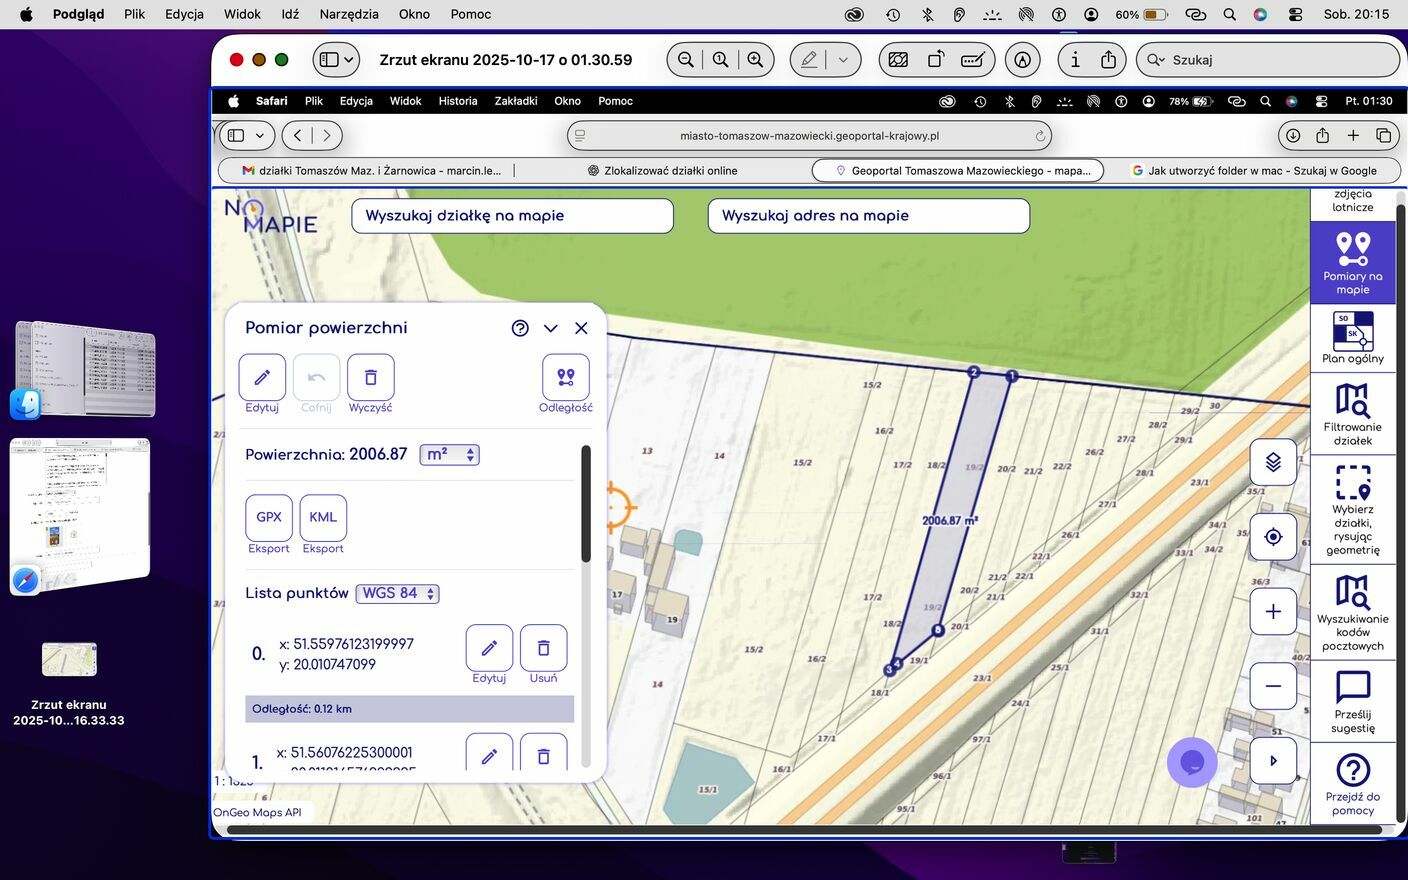Image resolution: width=1408 pixels, height=880 pixels.
Task: Click the Share icon in Preview toolbar
Action: pos(1108,60)
